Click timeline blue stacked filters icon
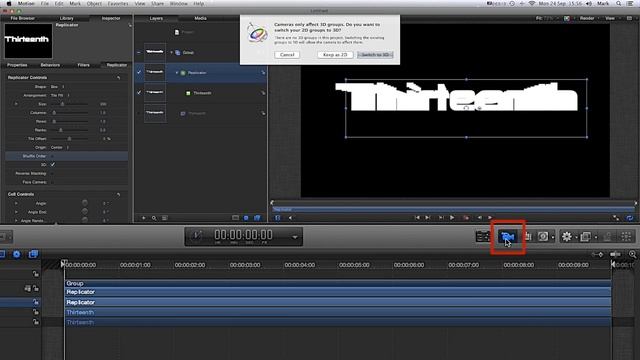The width and height of the screenshot is (640, 360). [33, 254]
